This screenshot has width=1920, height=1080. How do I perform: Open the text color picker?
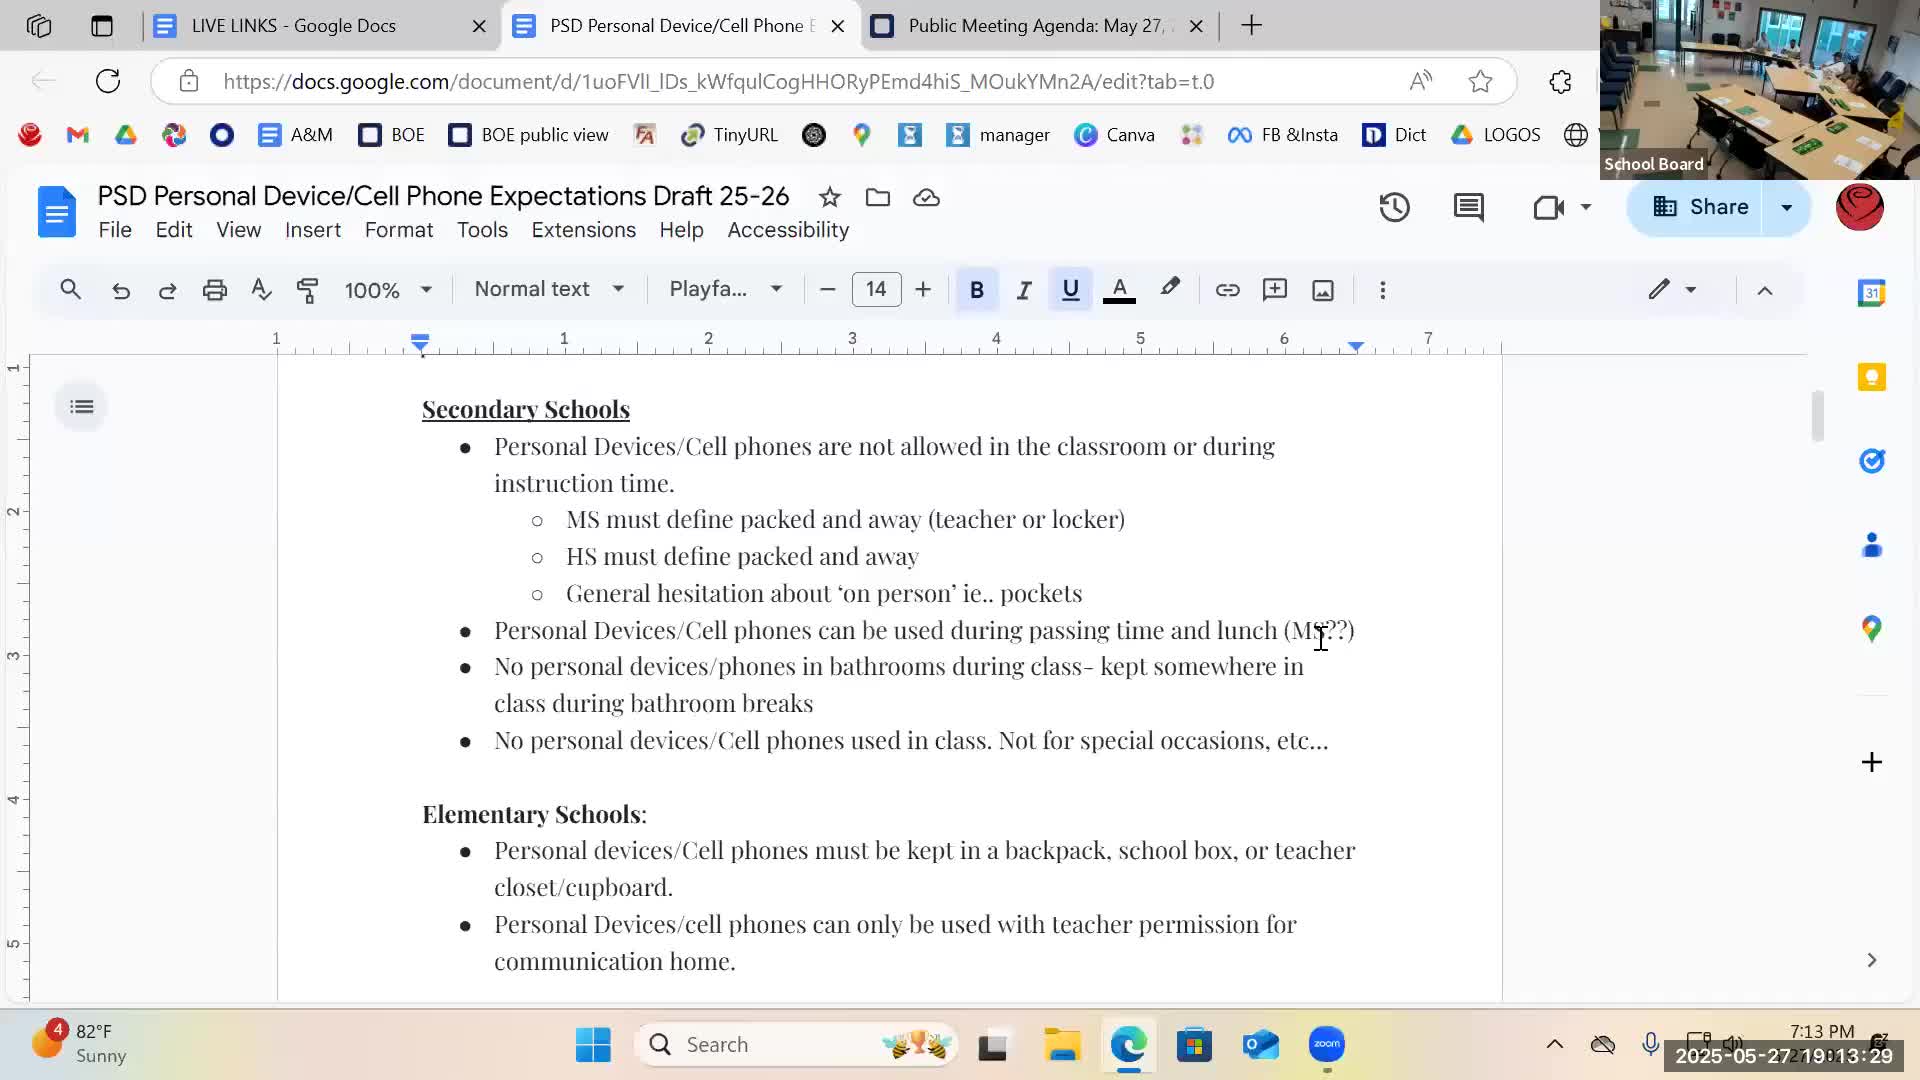pos(1119,290)
